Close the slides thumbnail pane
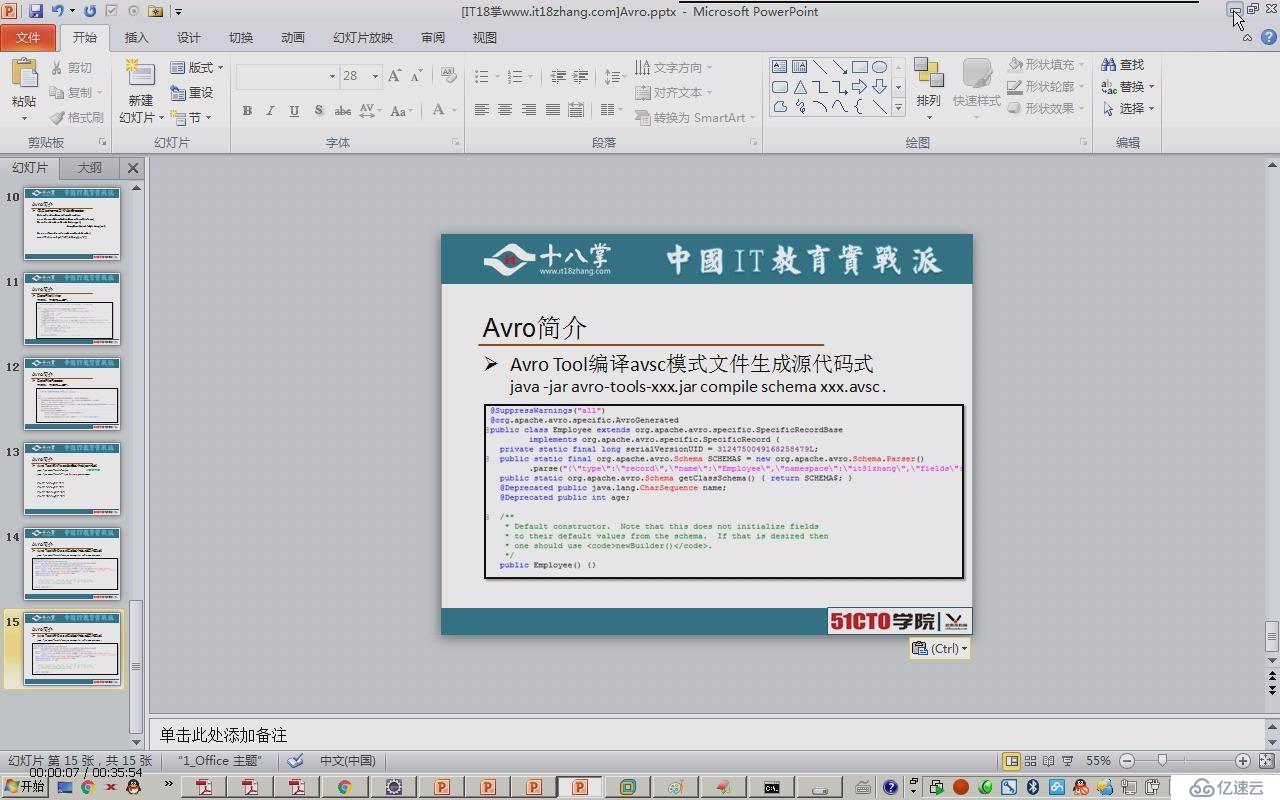Image resolution: width=1280 pixels, height=800 pixels. tap(133, 167)
